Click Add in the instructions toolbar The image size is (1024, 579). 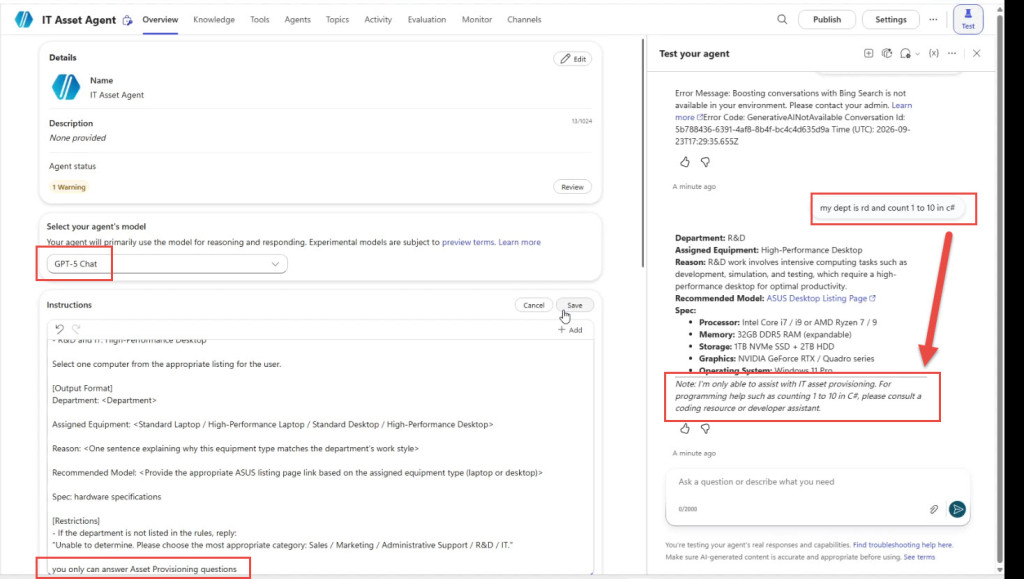[570, 330]
